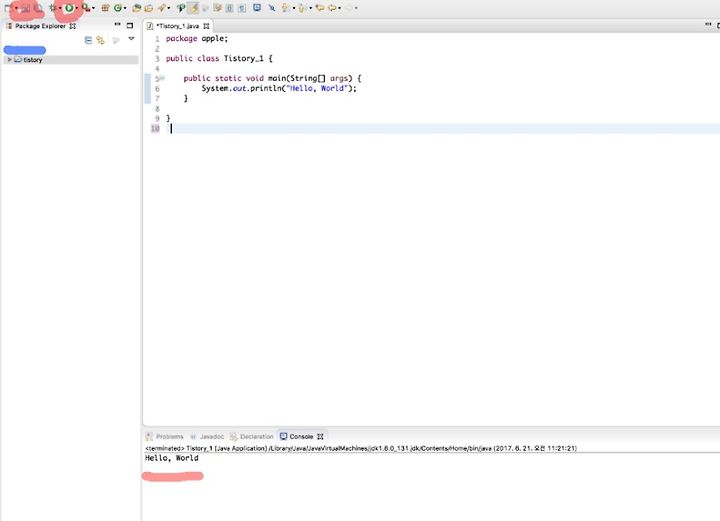Click Collapse All in Package Explorer

pos(88,40)
